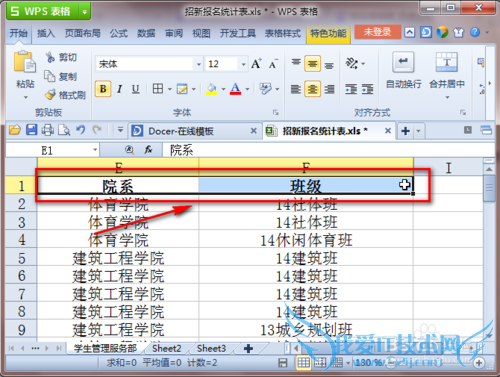Align text left
The image size is (500, 377).
click(x=296, y=89)
